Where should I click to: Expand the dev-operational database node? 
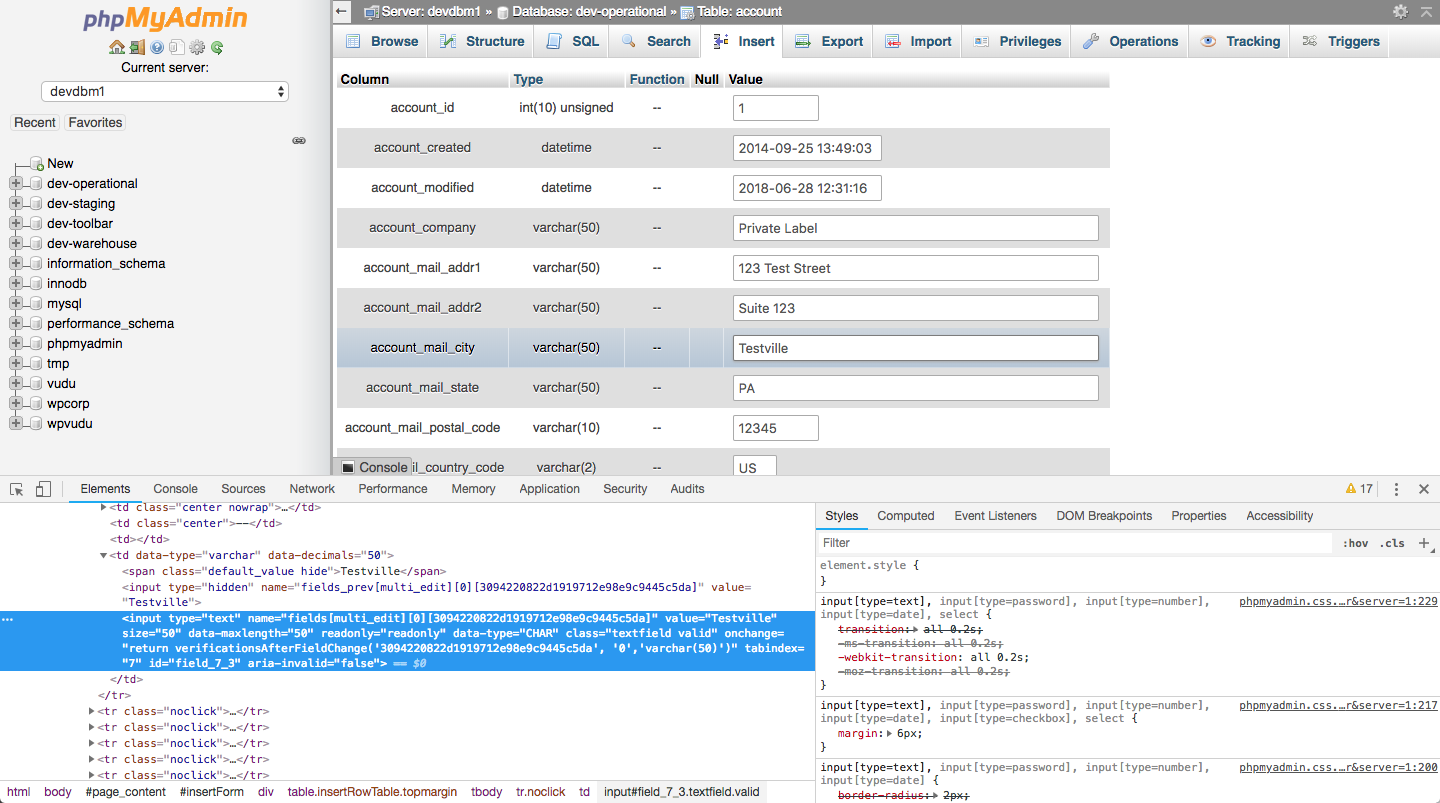click(x=16, y=184)
